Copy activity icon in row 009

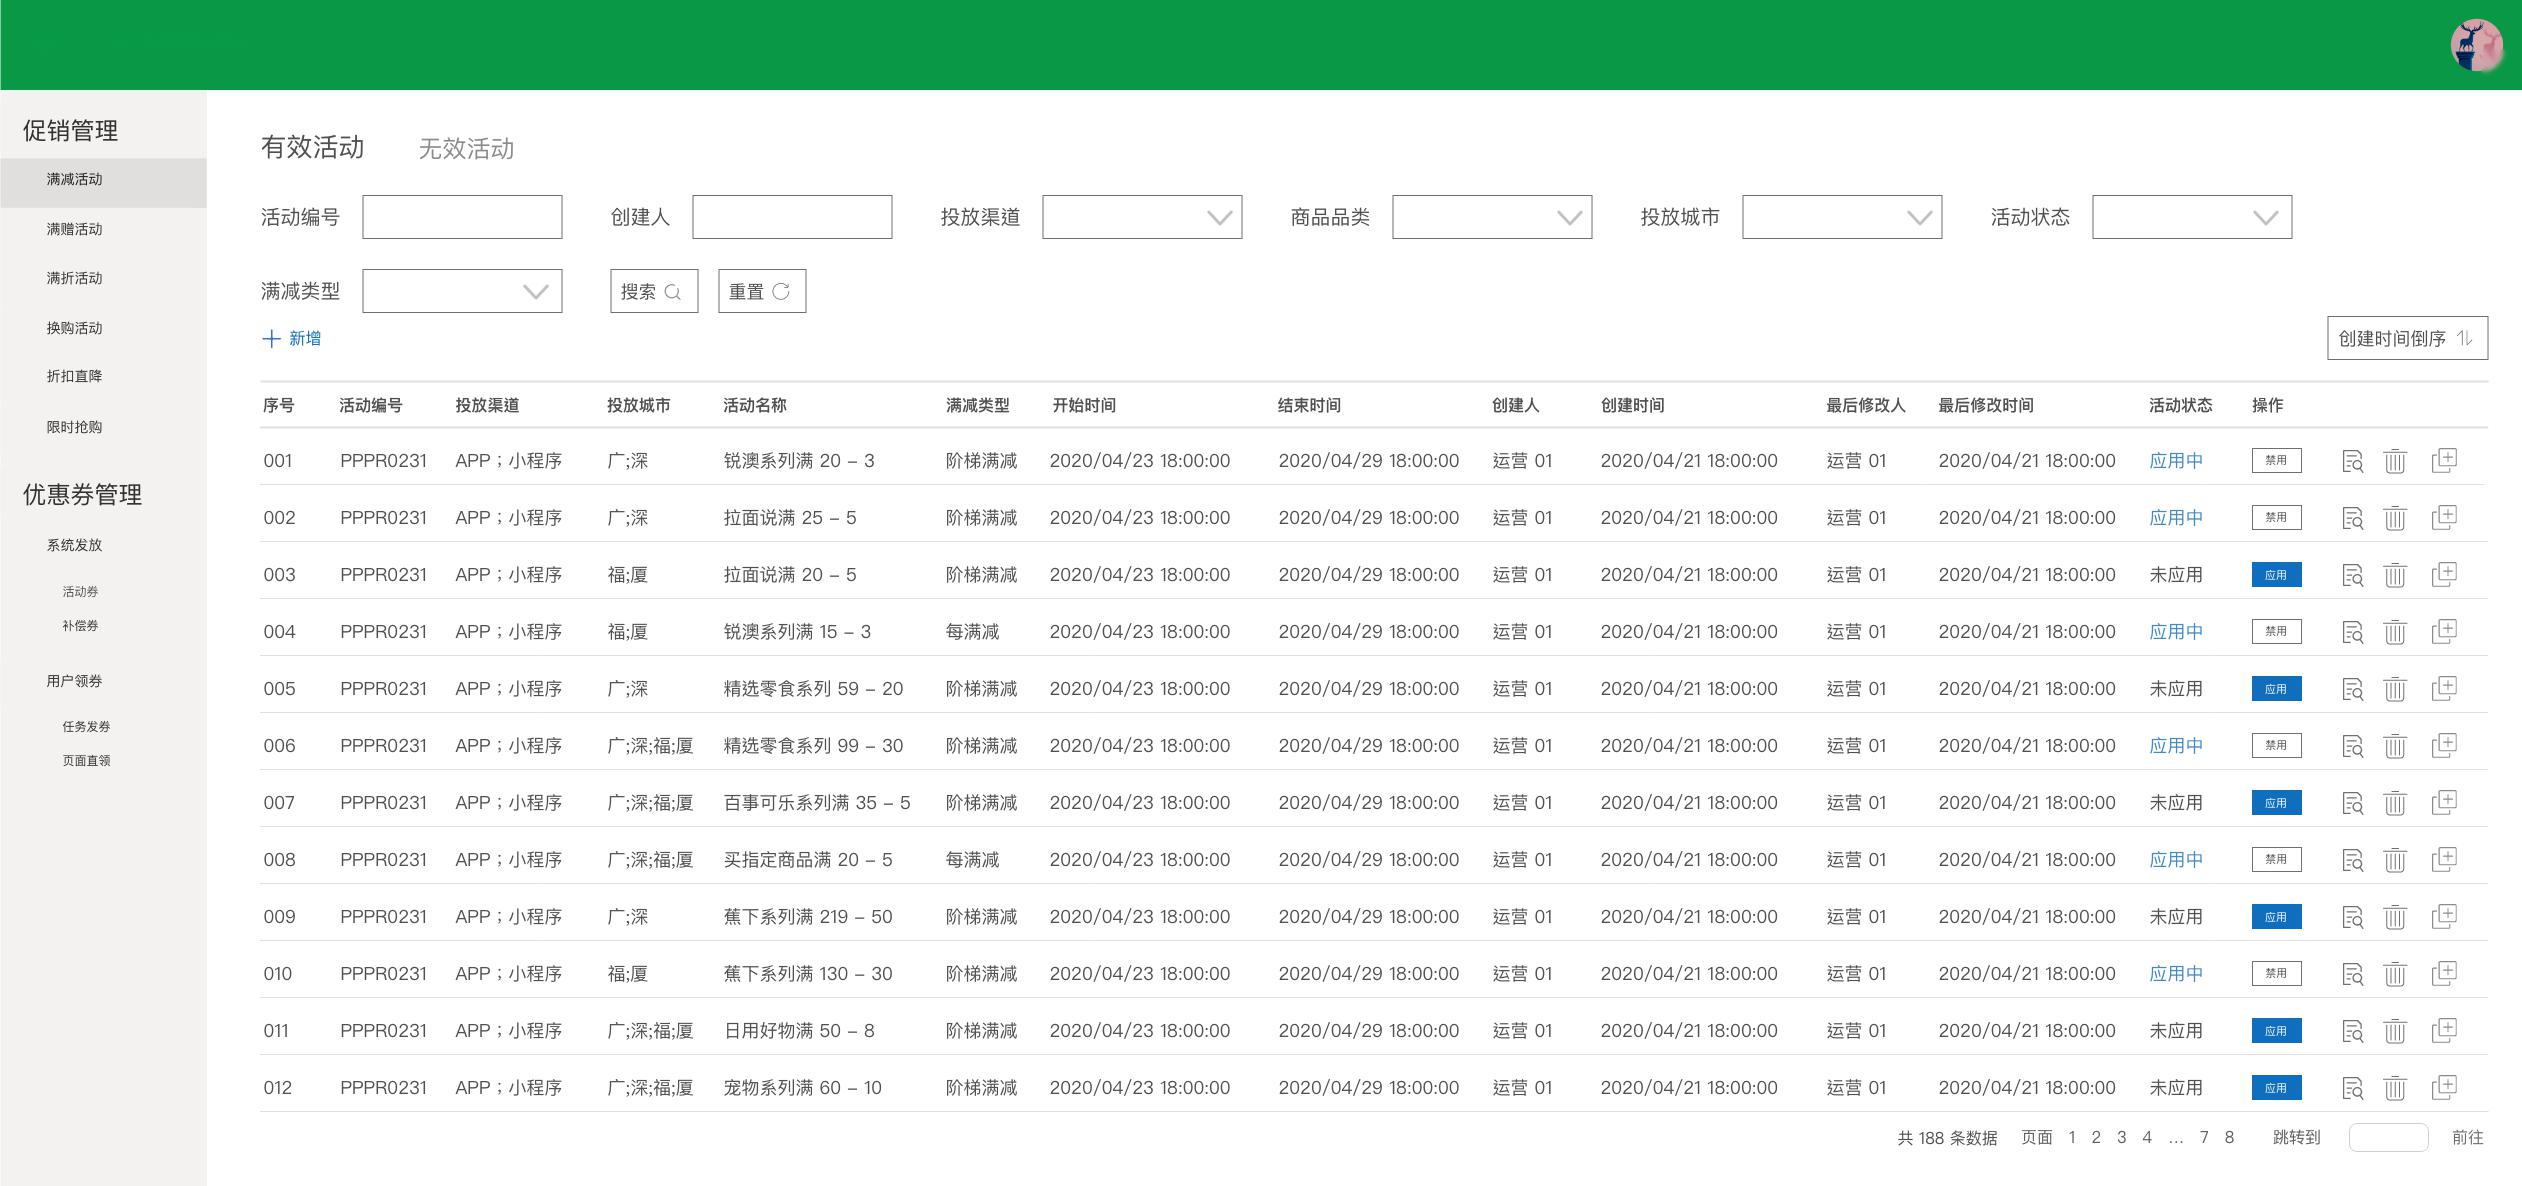pyautogui.click(x=2444, y=916)
